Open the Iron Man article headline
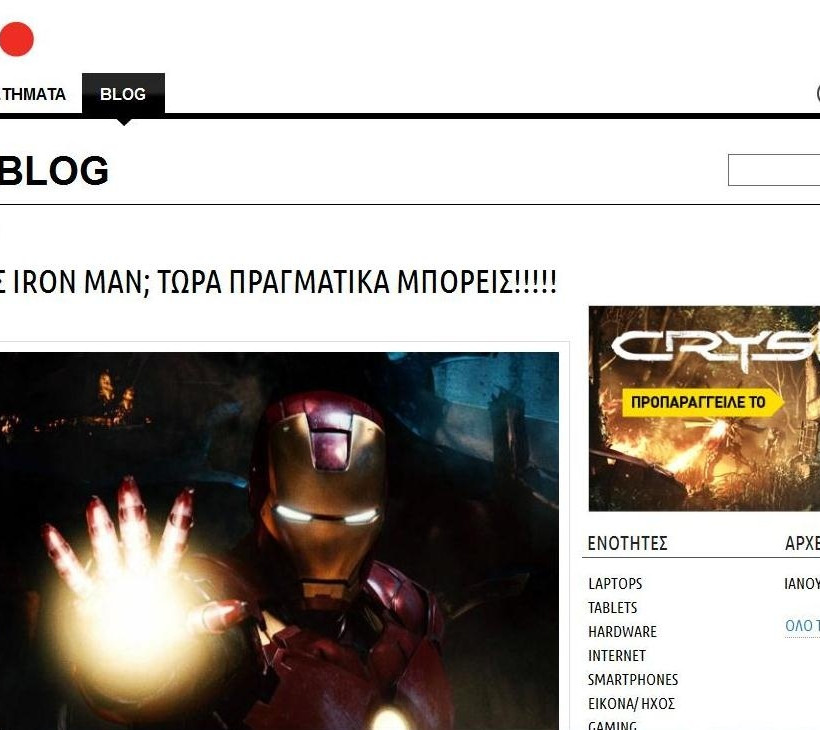 tap(278, 282)
